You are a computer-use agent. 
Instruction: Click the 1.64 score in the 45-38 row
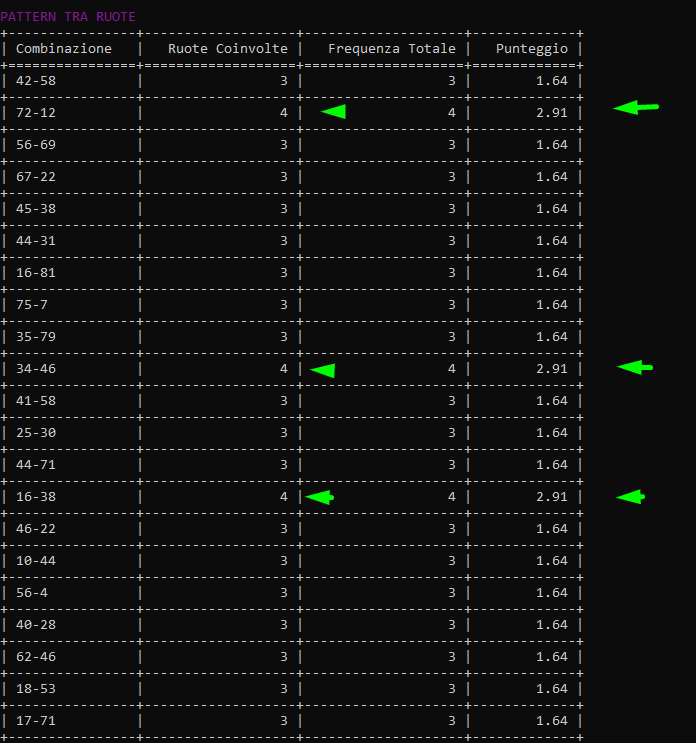tap(552, 209)
